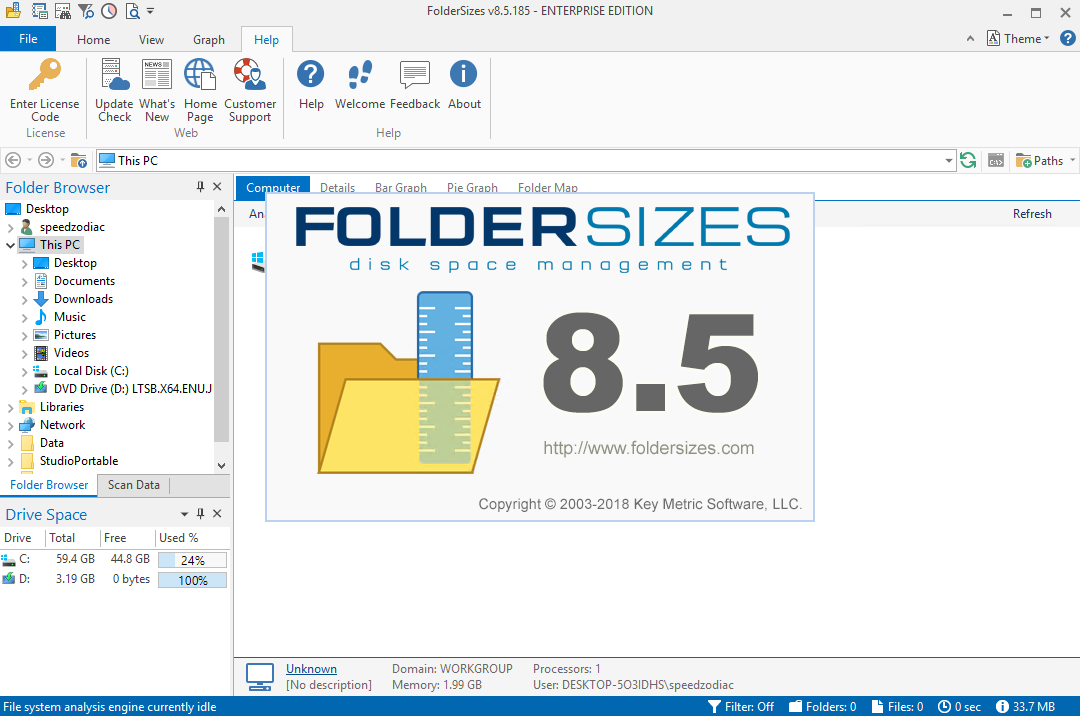Viewport: 1080px width, 716px height.
Task: Expand the Documents tree node
Action: pyautogui.click(x=24, y=282)
